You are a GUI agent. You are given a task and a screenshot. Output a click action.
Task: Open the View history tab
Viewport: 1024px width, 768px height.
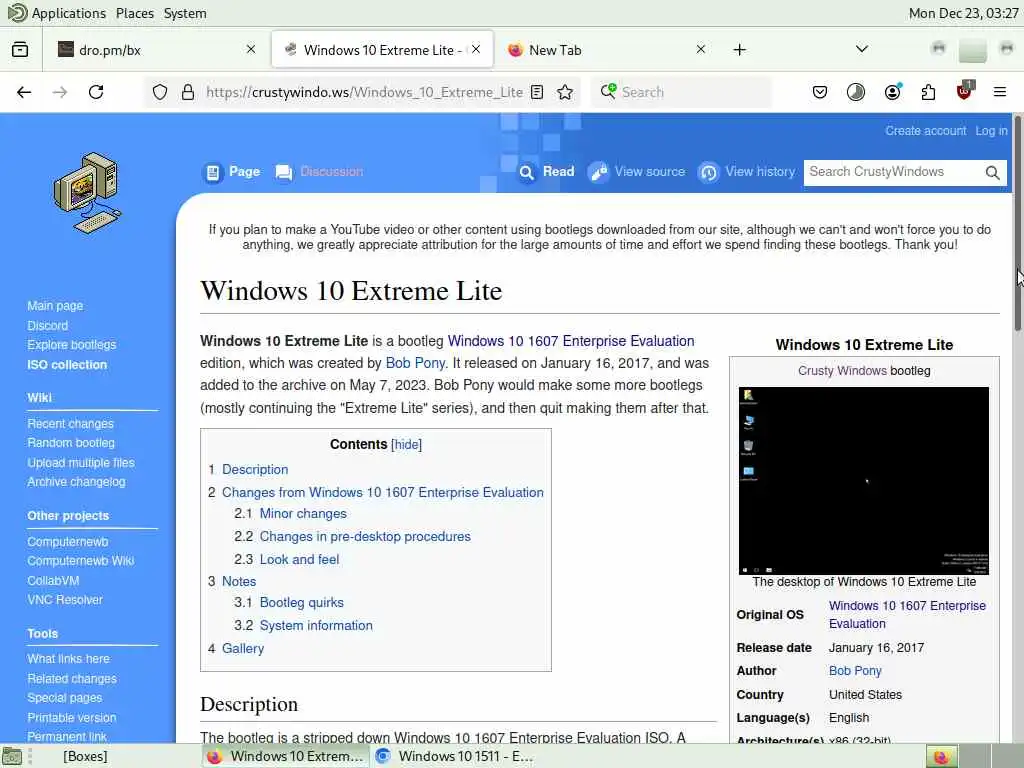747,172
